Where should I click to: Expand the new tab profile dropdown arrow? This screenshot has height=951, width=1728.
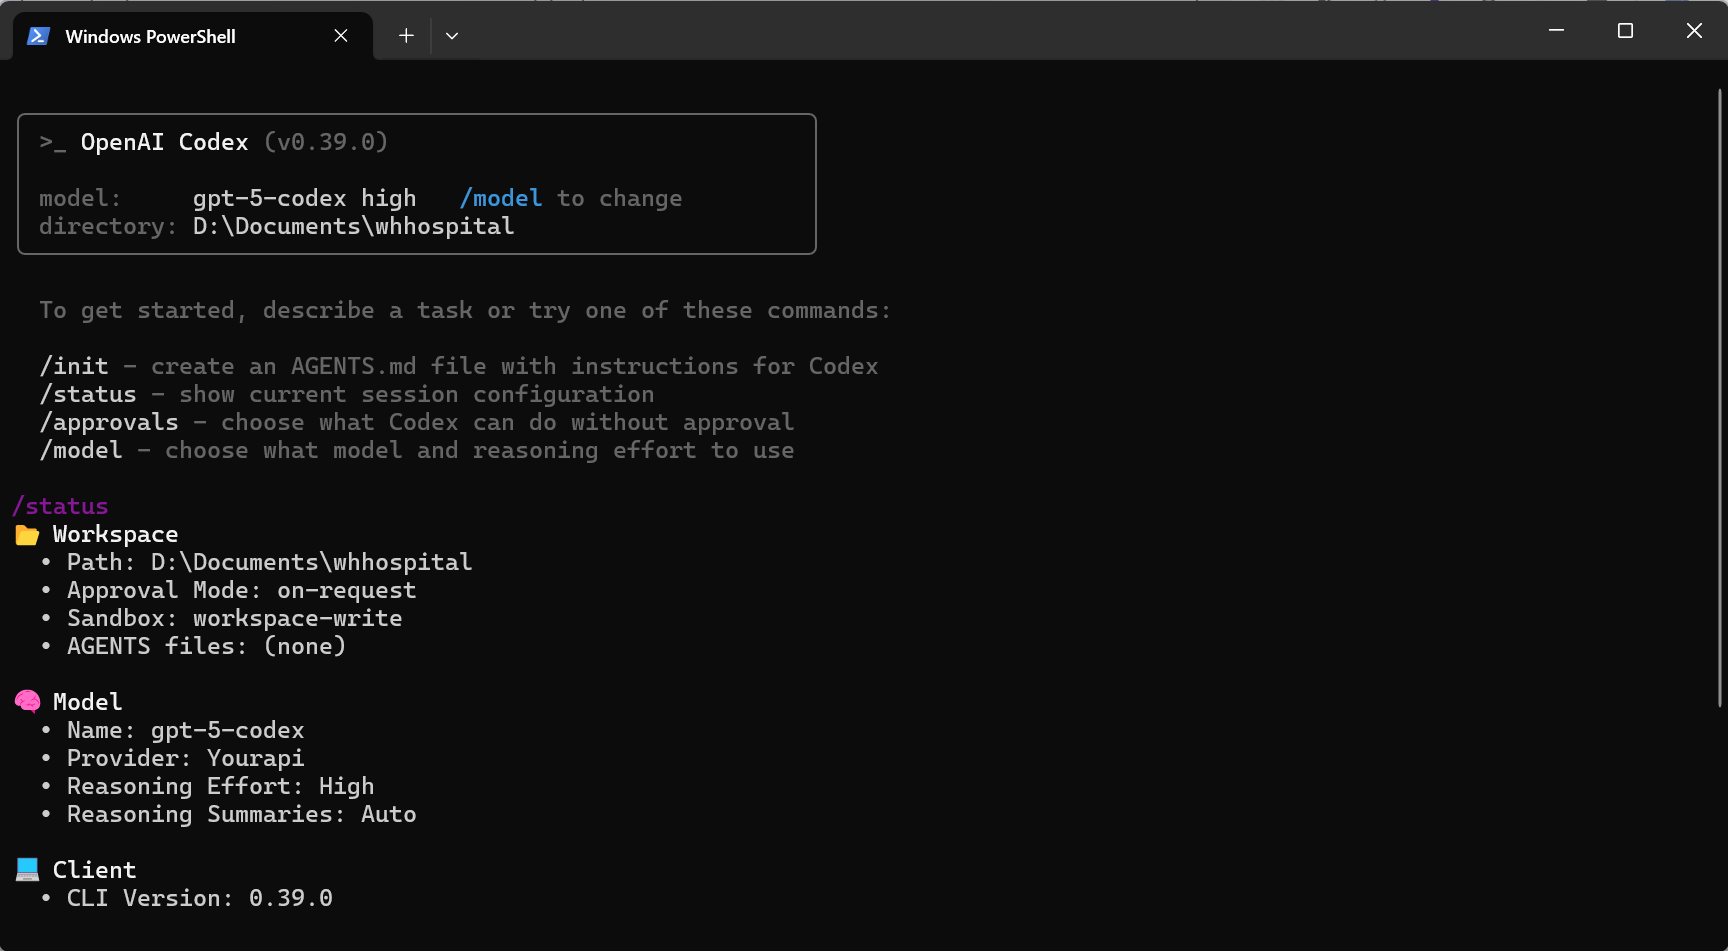[x=452, y=36]
